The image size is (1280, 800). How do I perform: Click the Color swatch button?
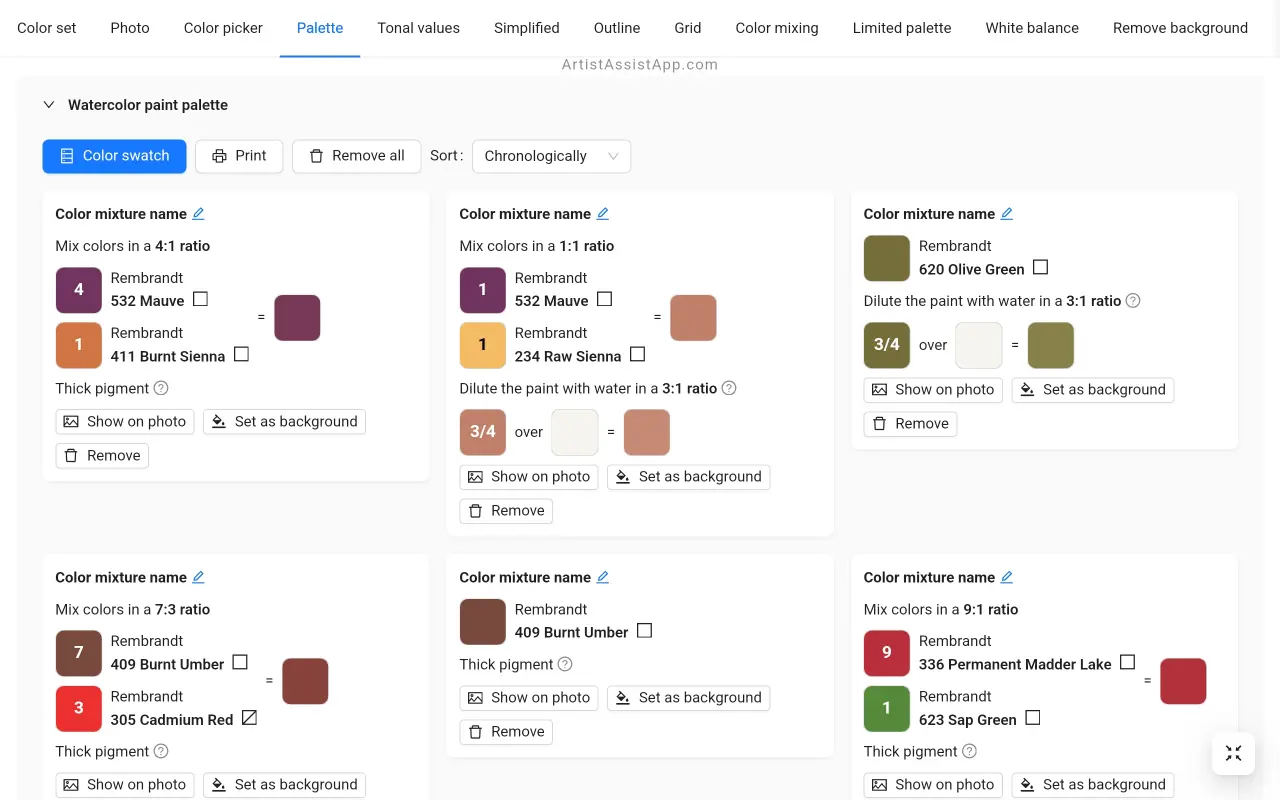click(114, 156)
